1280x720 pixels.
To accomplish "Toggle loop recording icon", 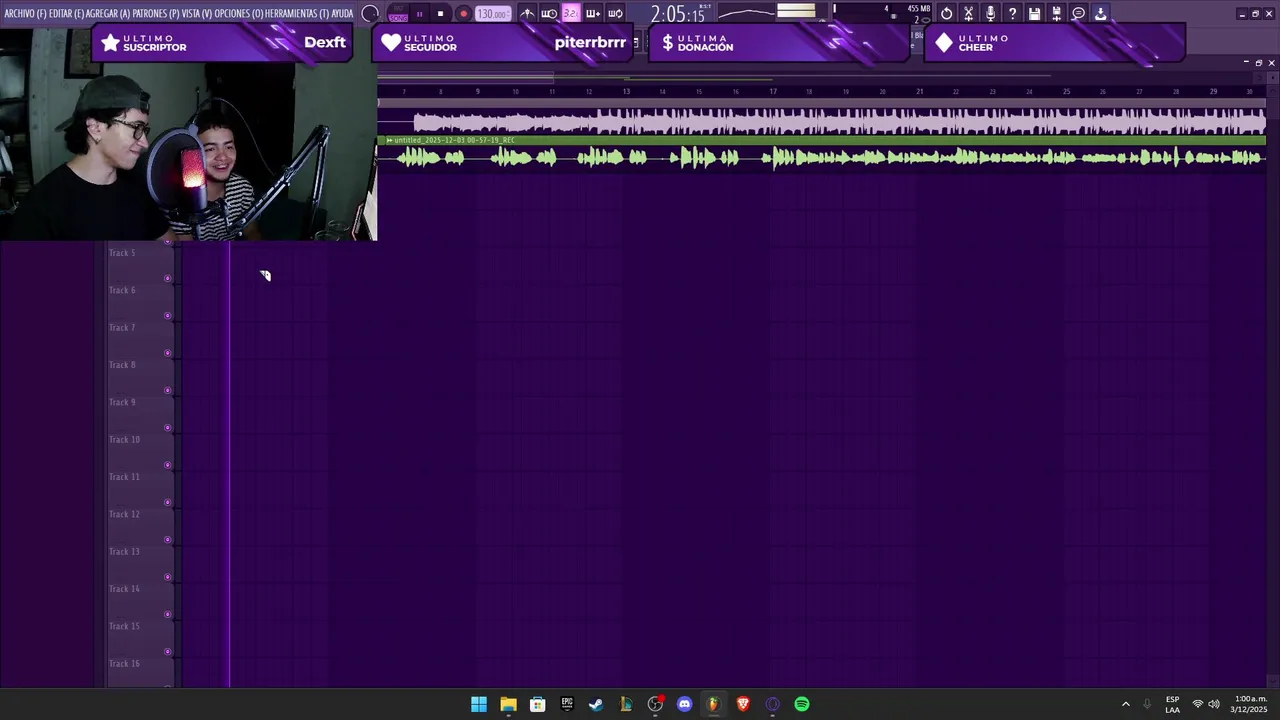I will [x=615, y=14].
